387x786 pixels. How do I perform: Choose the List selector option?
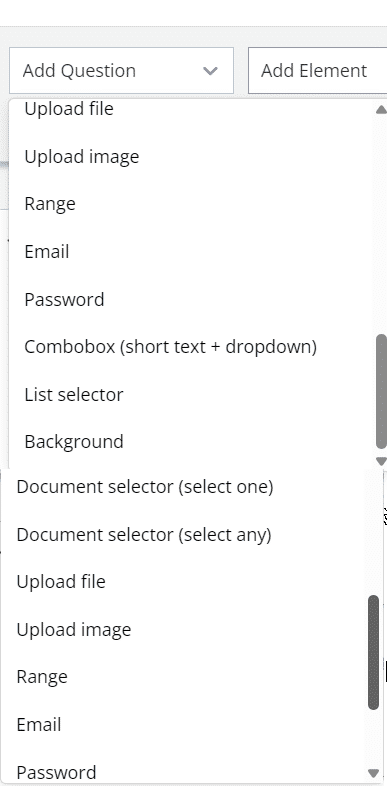pos(74,395)
